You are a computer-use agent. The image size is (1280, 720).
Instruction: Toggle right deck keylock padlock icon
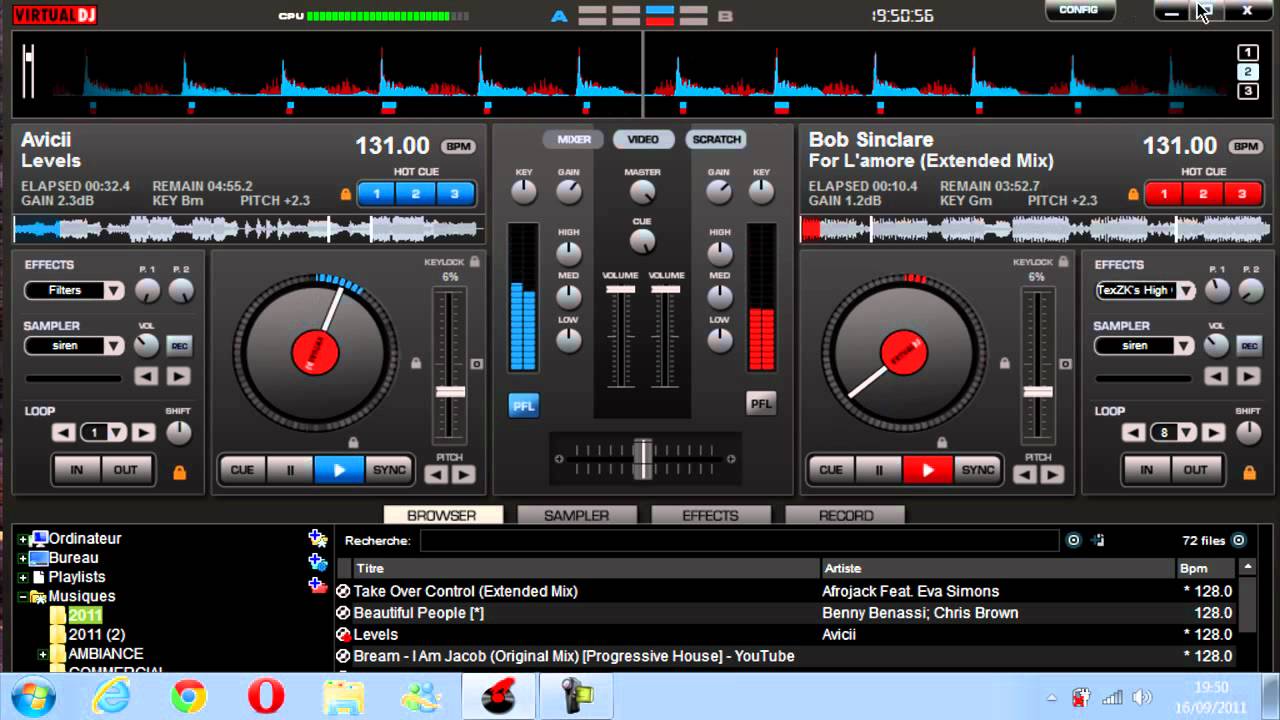tap(1062, 262)
